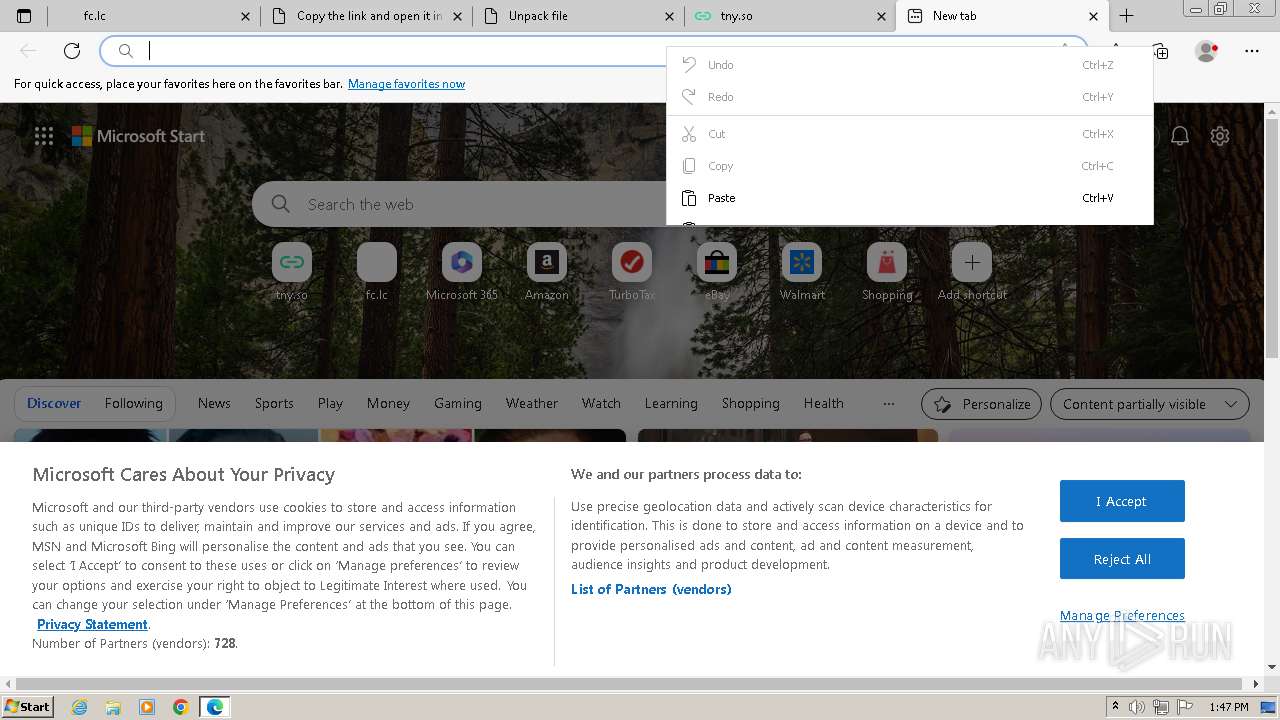Open the Microsoft apps grid launcher
This screenshot has height=720, width=1280.
[x=44, y=136]
